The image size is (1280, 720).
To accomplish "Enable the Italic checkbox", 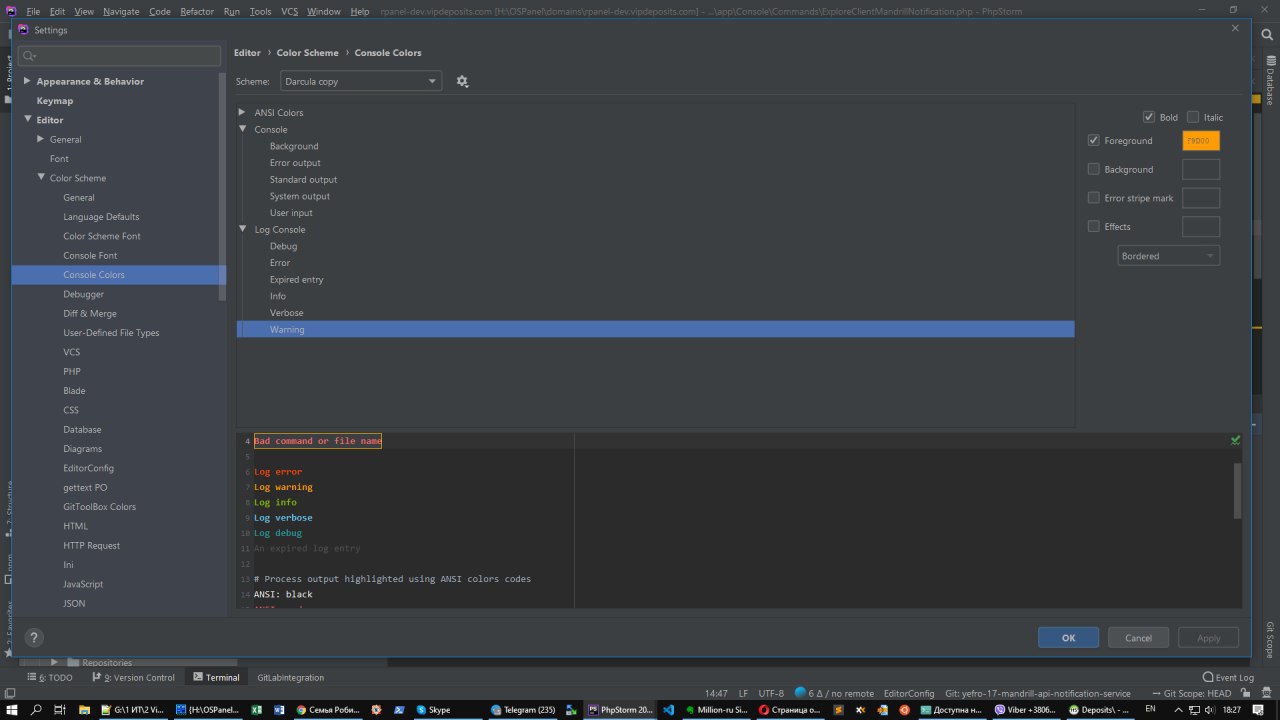I will point(1193,117).
